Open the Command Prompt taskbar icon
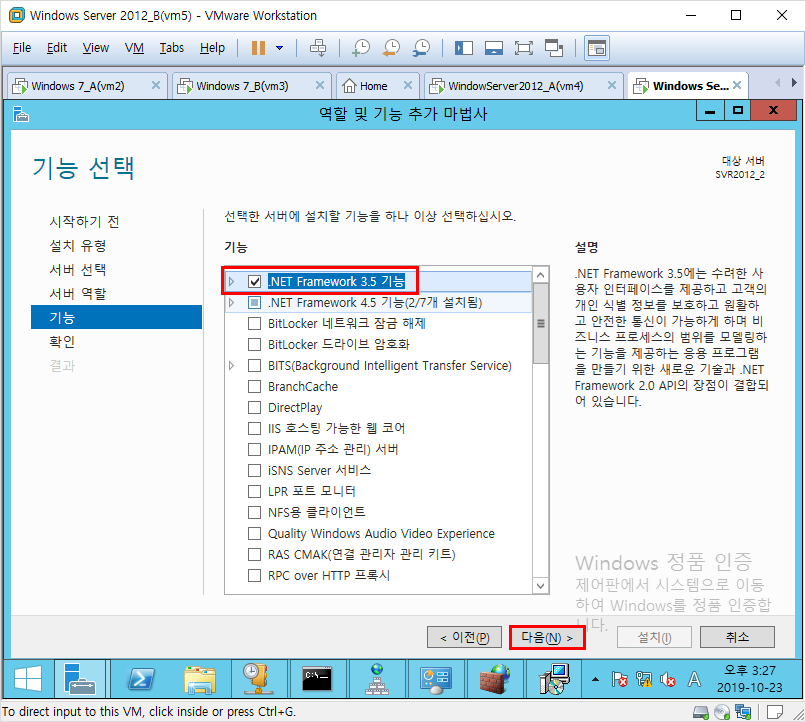This screenshot has height=722, width=806. click(318, 679)
